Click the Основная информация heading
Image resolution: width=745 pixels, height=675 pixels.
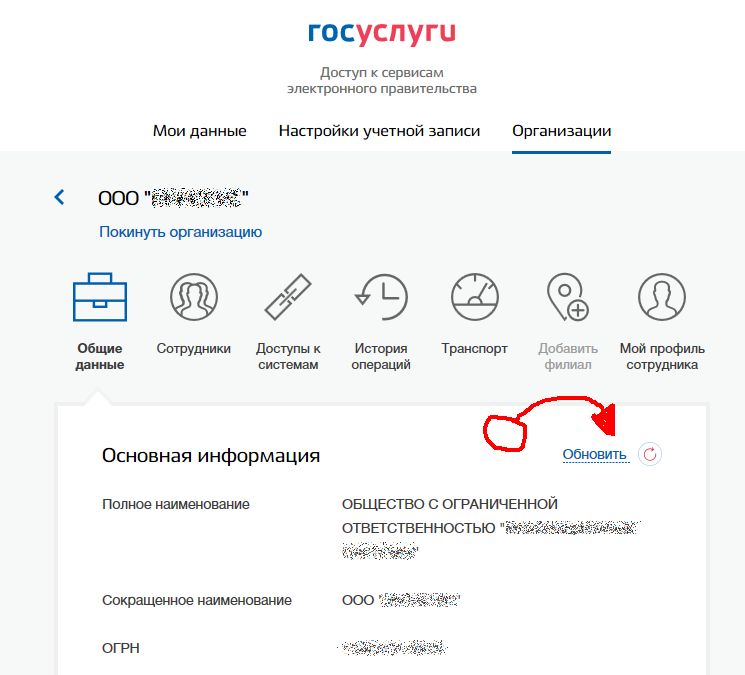[x=211, y=455]
